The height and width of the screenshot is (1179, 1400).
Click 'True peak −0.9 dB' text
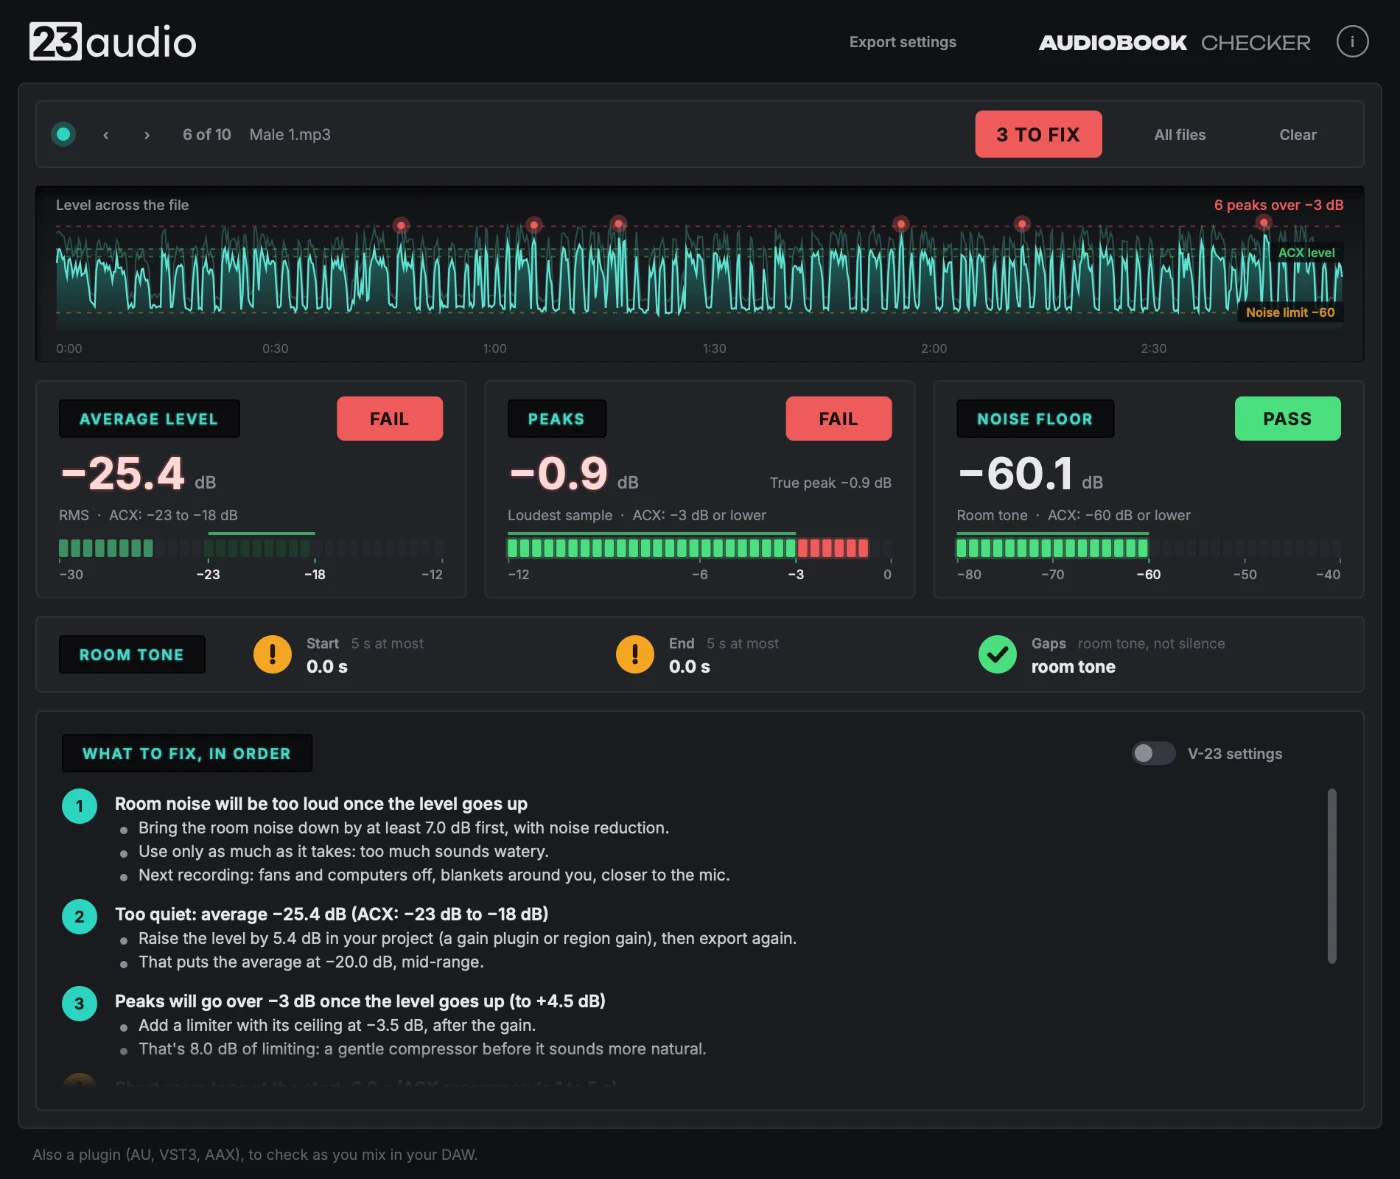(830, 483)
